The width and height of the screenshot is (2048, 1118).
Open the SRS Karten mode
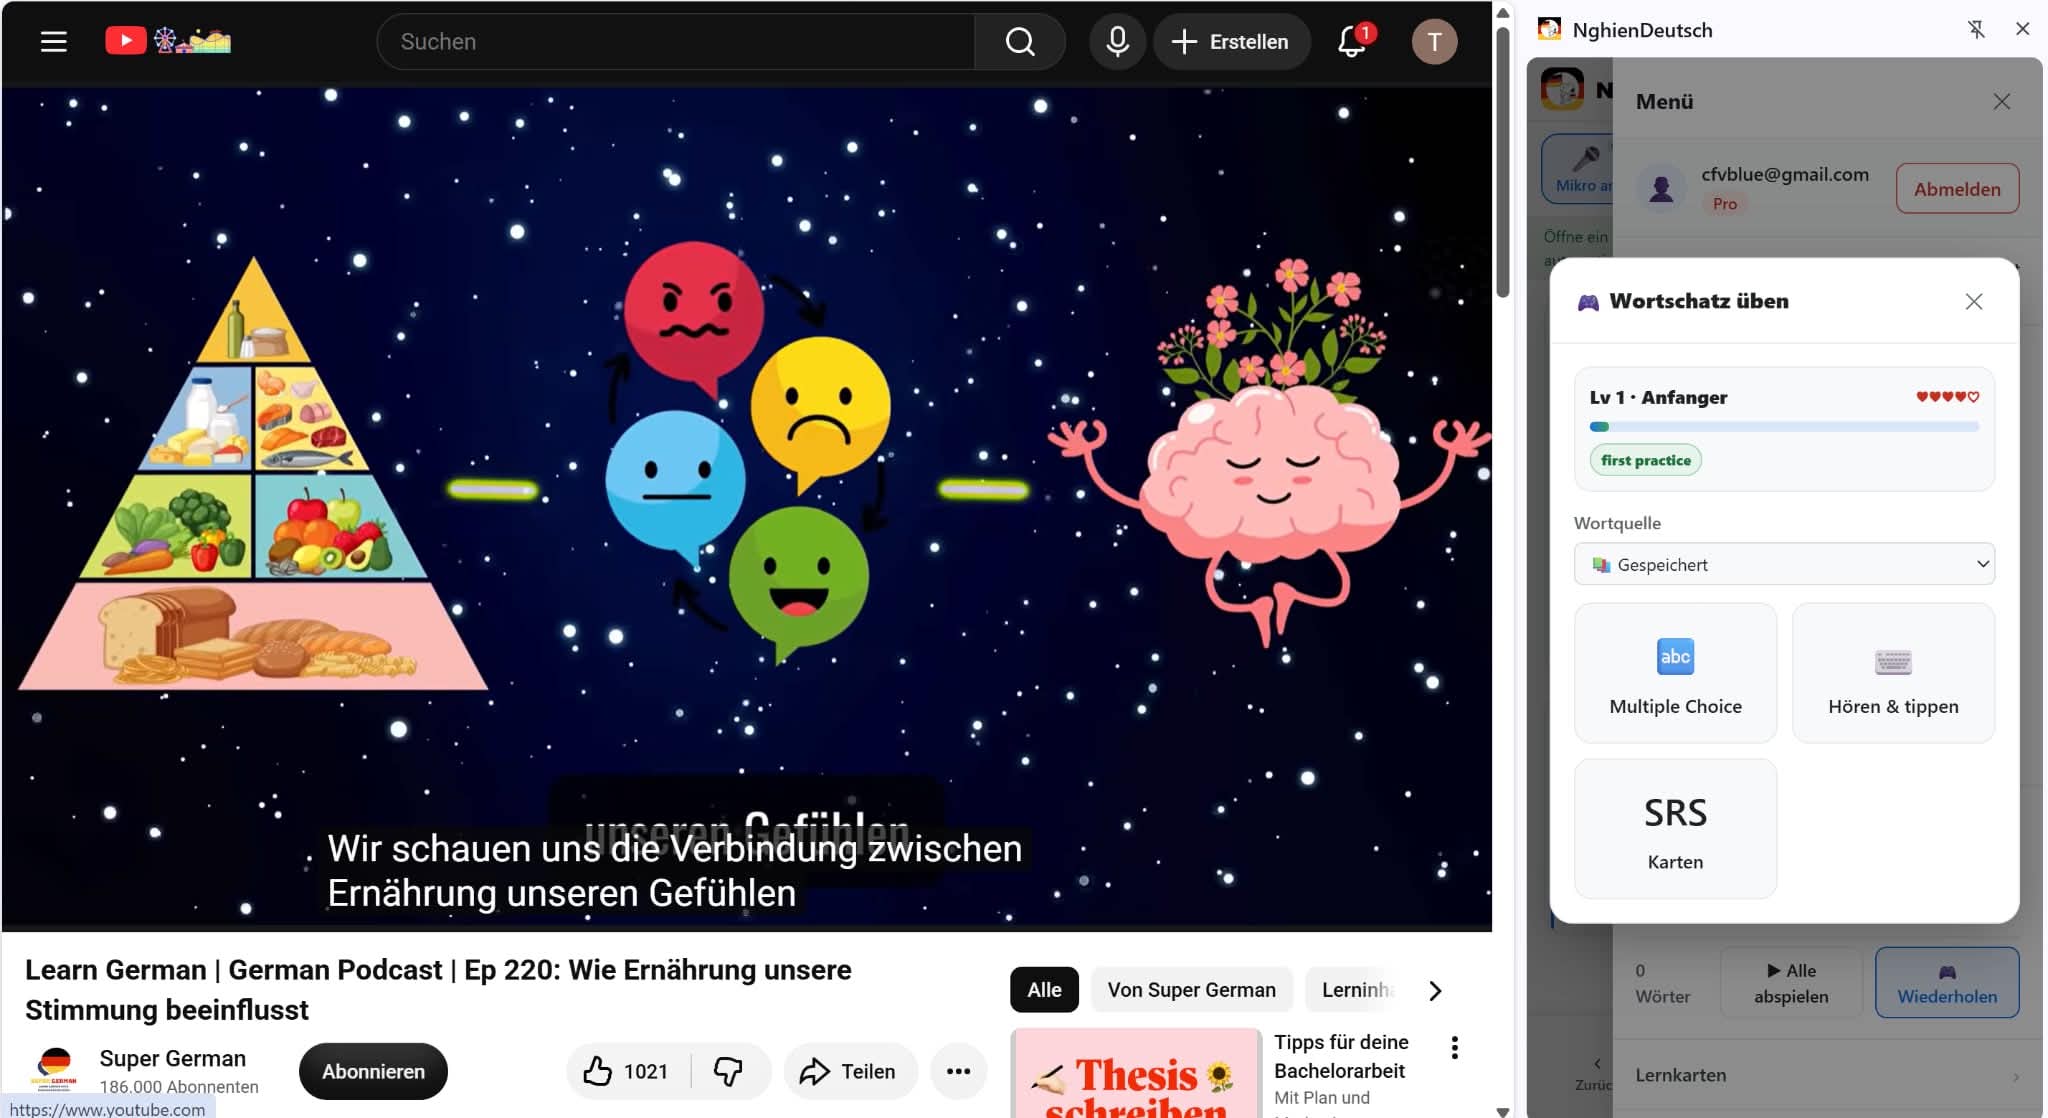1675,829
